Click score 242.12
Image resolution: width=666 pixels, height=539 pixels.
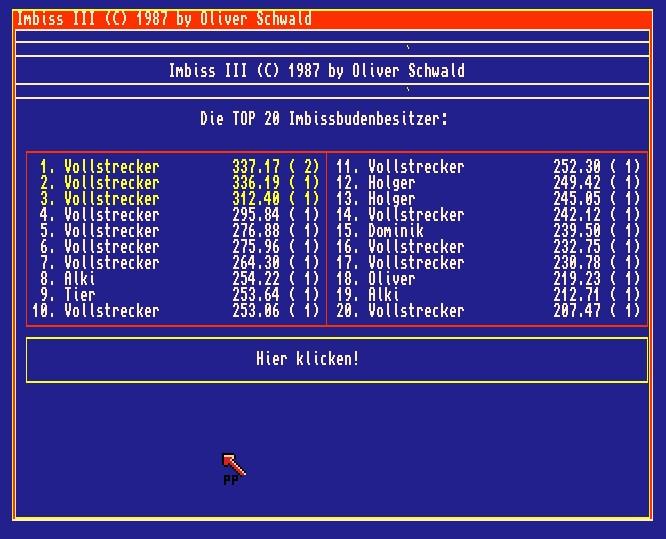pyautogui.click(x=577, y=214)
